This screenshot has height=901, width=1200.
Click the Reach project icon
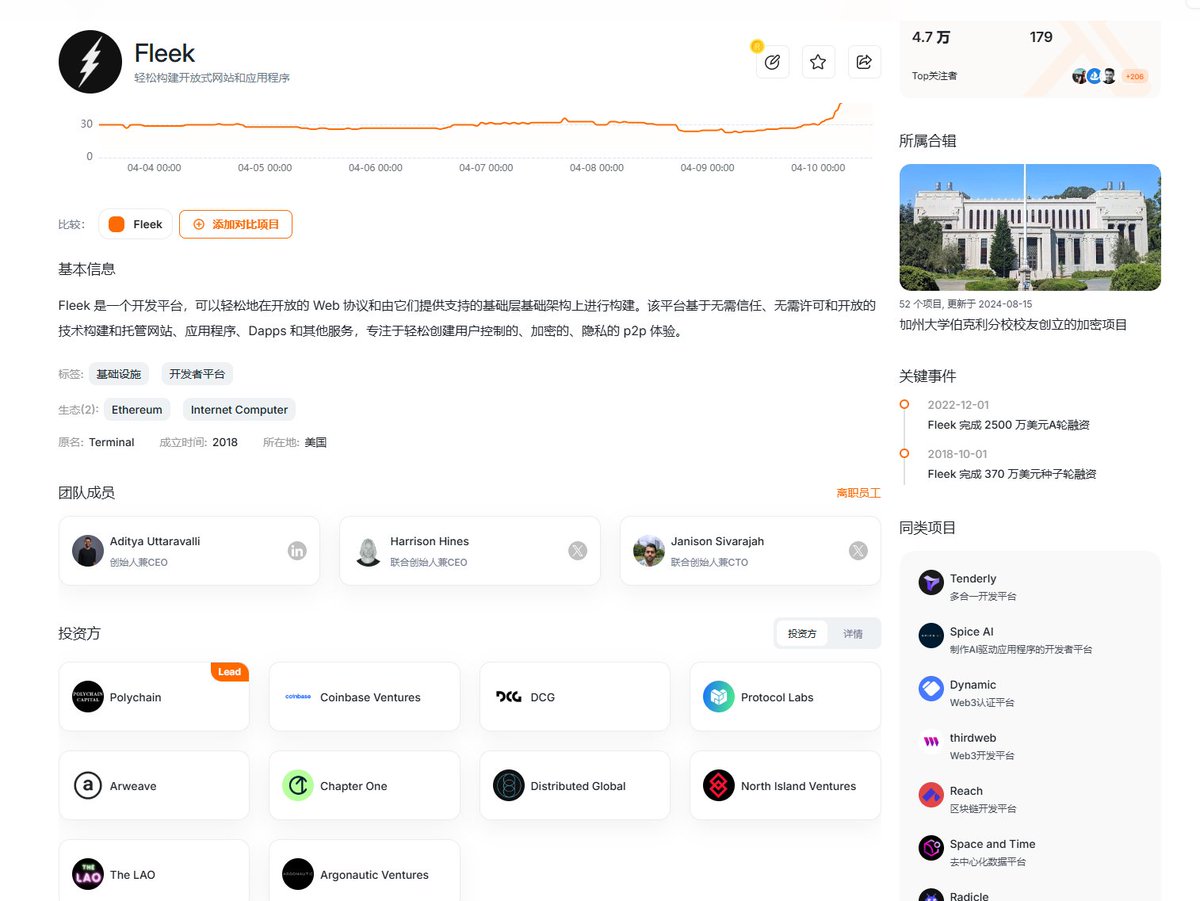click(931, 795)
